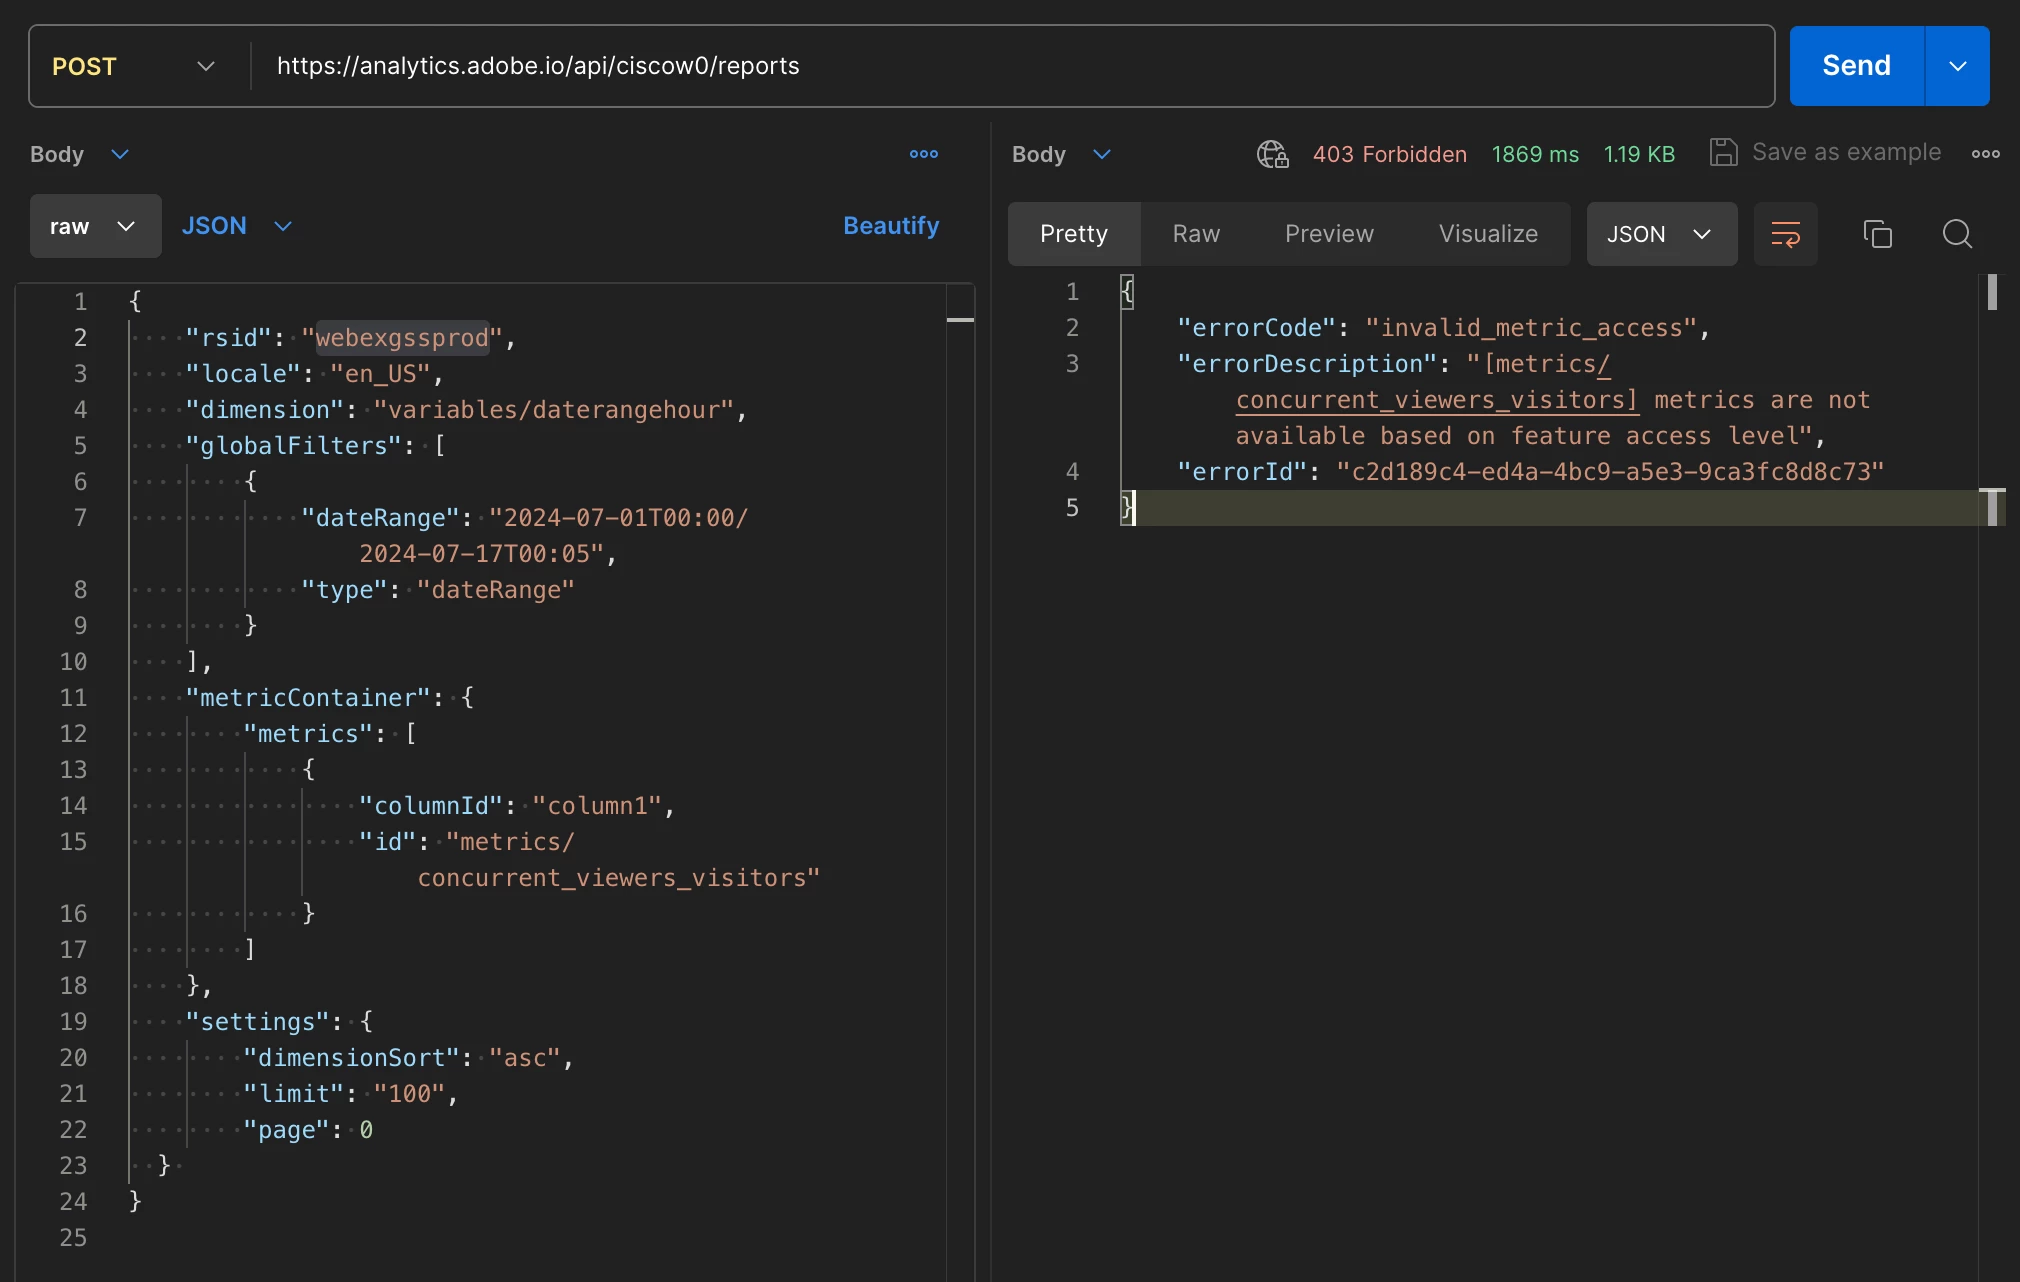
Task: Click the Beautify link
Action: 890,226
